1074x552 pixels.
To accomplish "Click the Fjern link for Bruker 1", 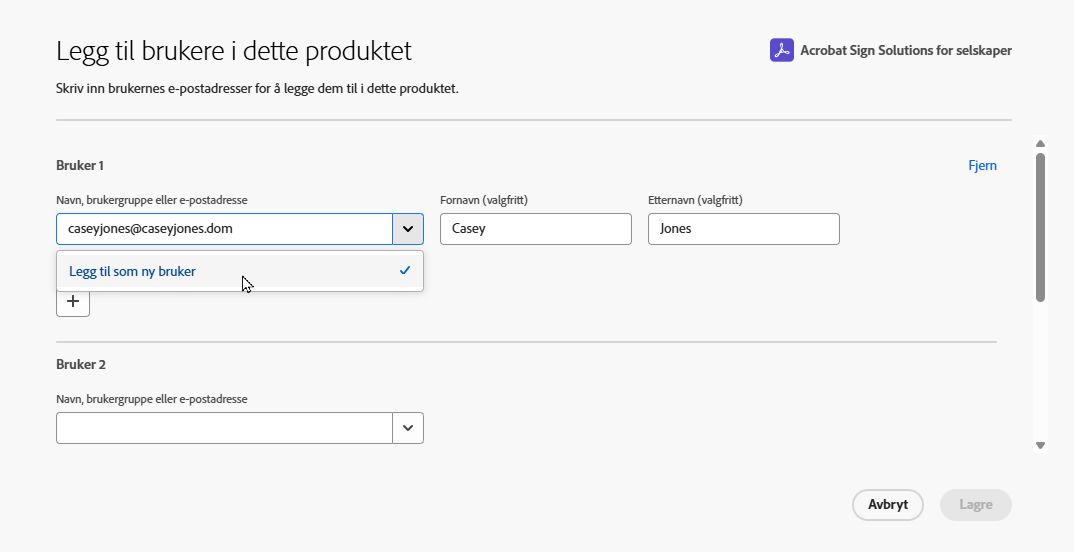I will (982, 165).
